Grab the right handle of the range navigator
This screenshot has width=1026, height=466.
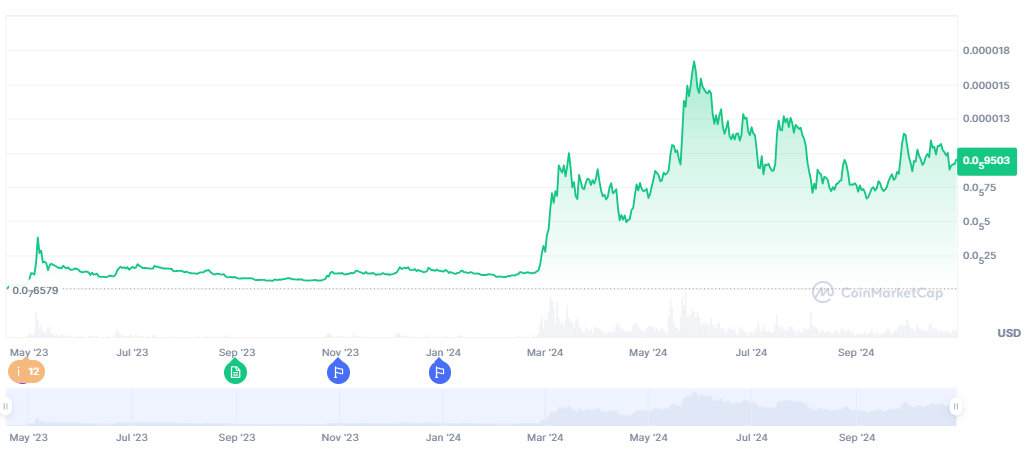point(956,406)
